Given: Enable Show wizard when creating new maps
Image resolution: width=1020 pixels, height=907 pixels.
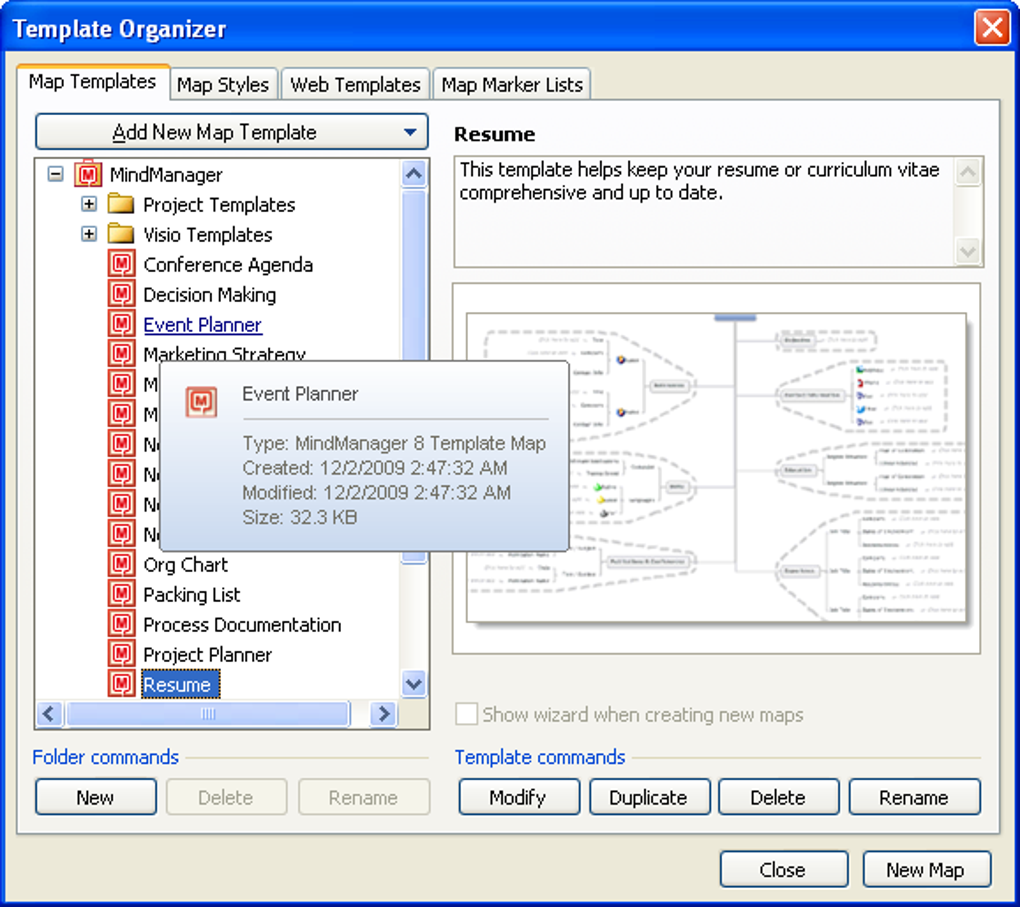Looking at the screenshot, I should click(x=466, y=714).
